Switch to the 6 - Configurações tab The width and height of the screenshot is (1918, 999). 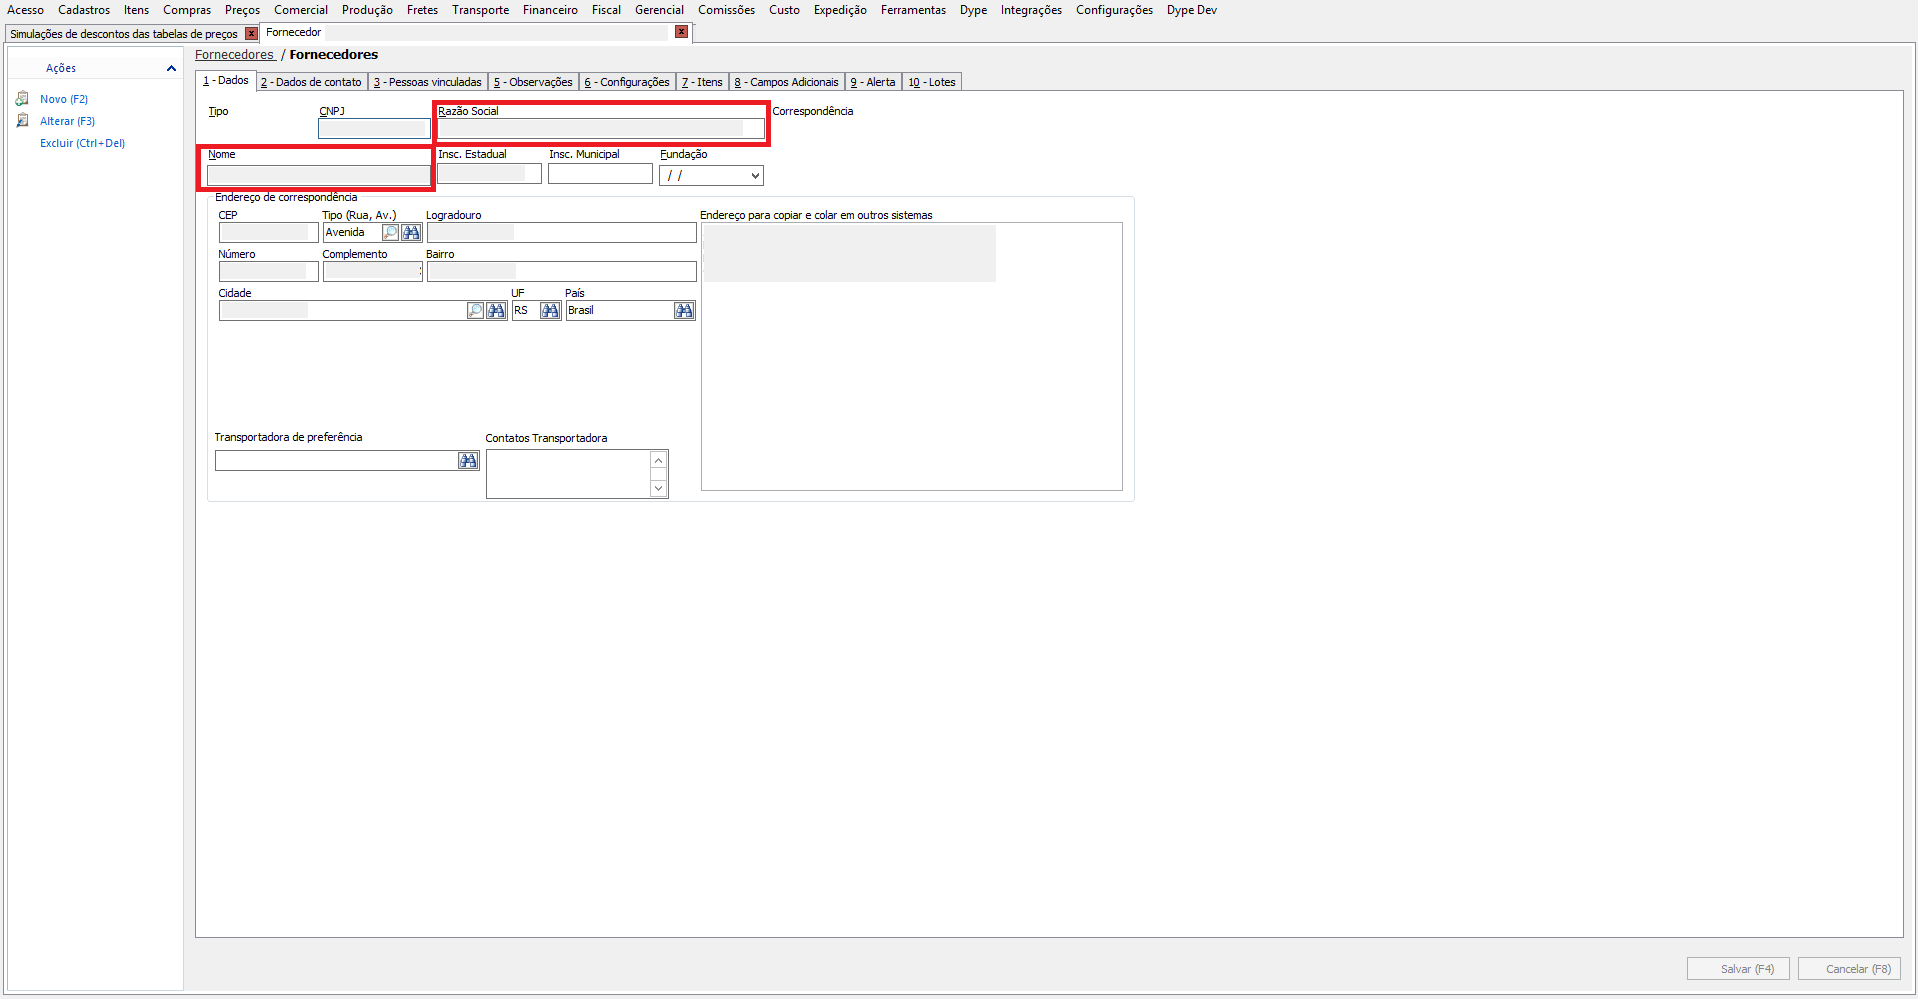click(627, 82)
